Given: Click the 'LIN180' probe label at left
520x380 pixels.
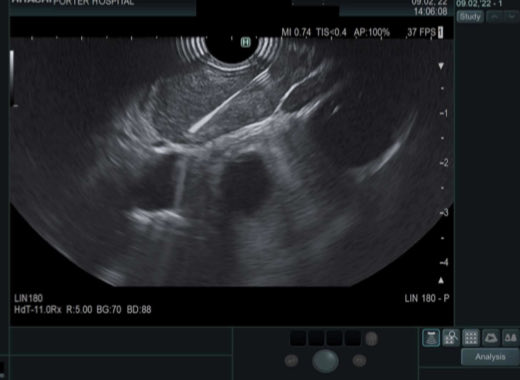Looking at the screenshot, I should pyautogui.click(x=28, y=298).
